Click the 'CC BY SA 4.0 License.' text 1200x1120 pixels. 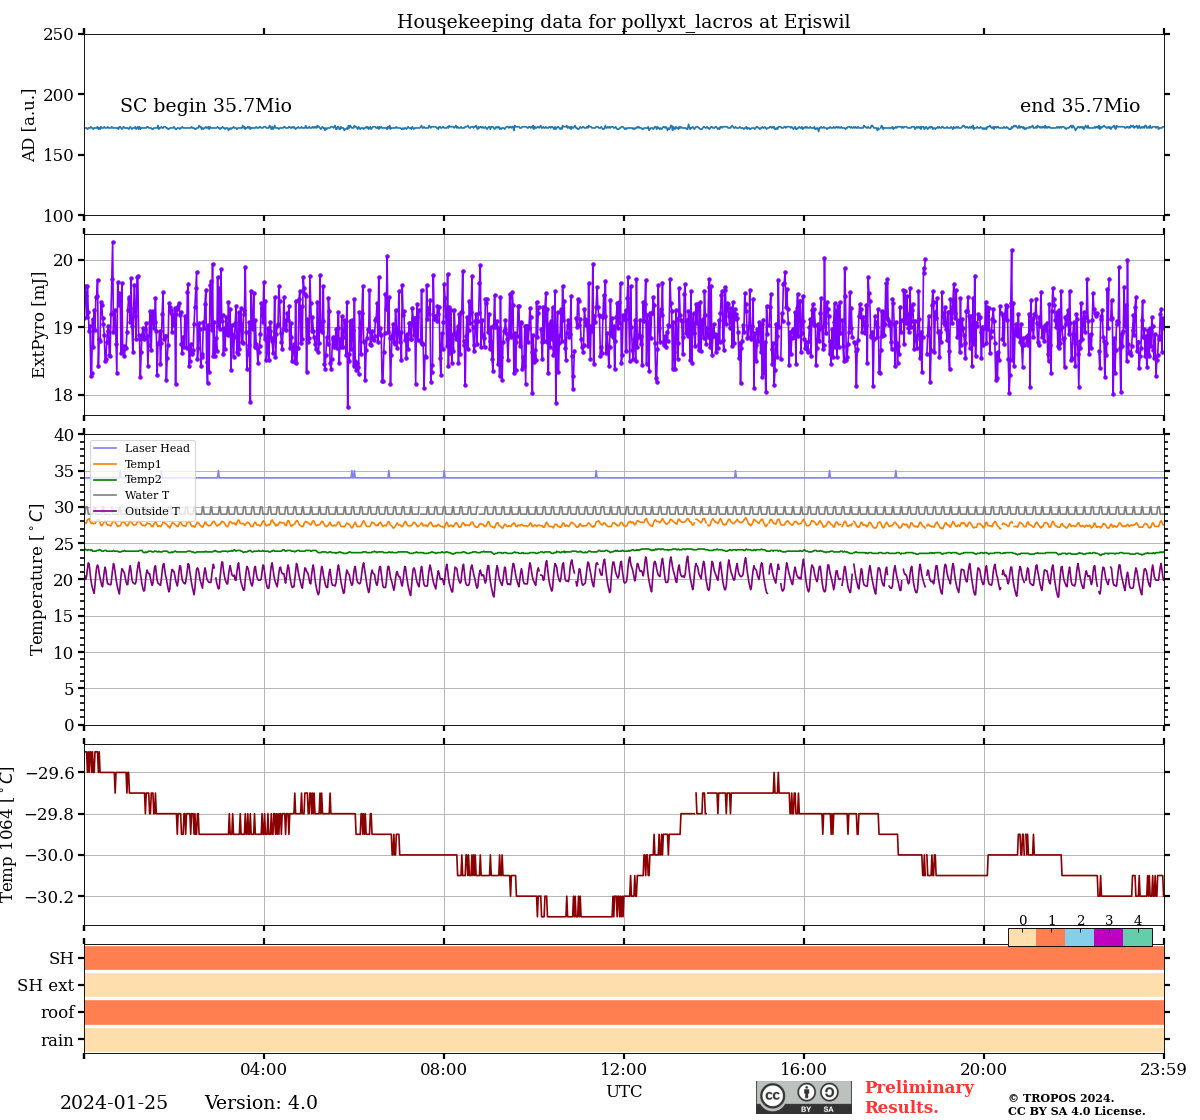[x=1077, y=1111]
